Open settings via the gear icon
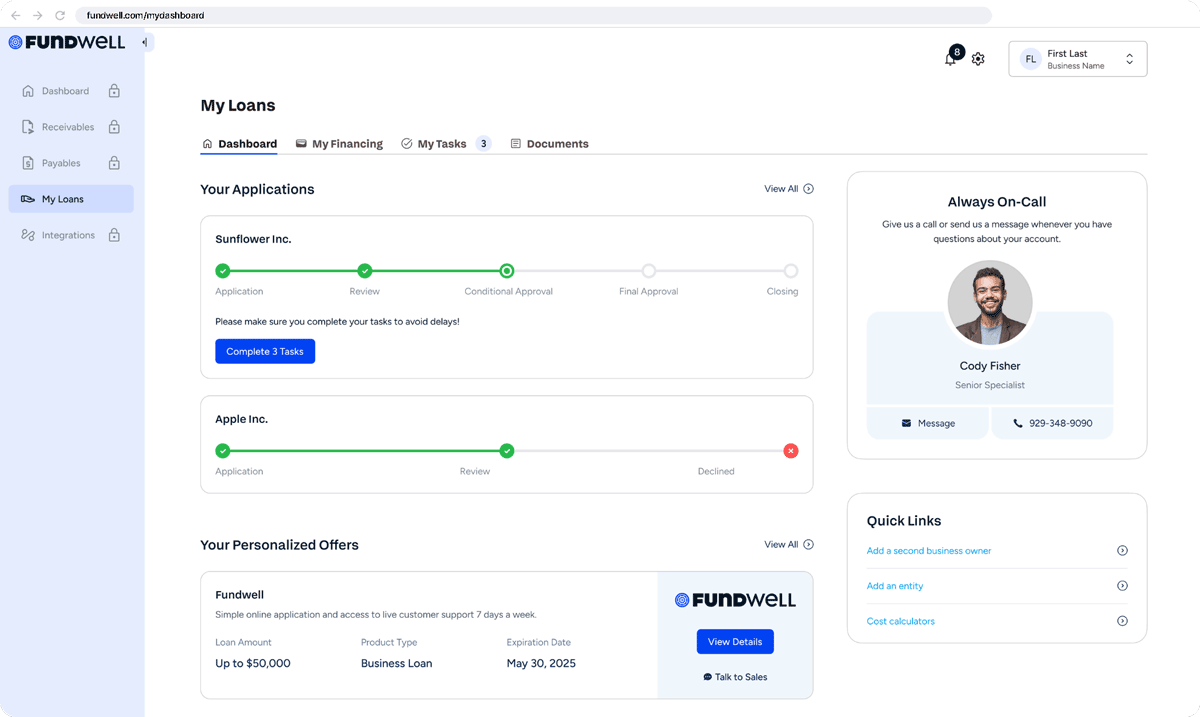Screen dimensions: 1200x717 tap(978, 59)
